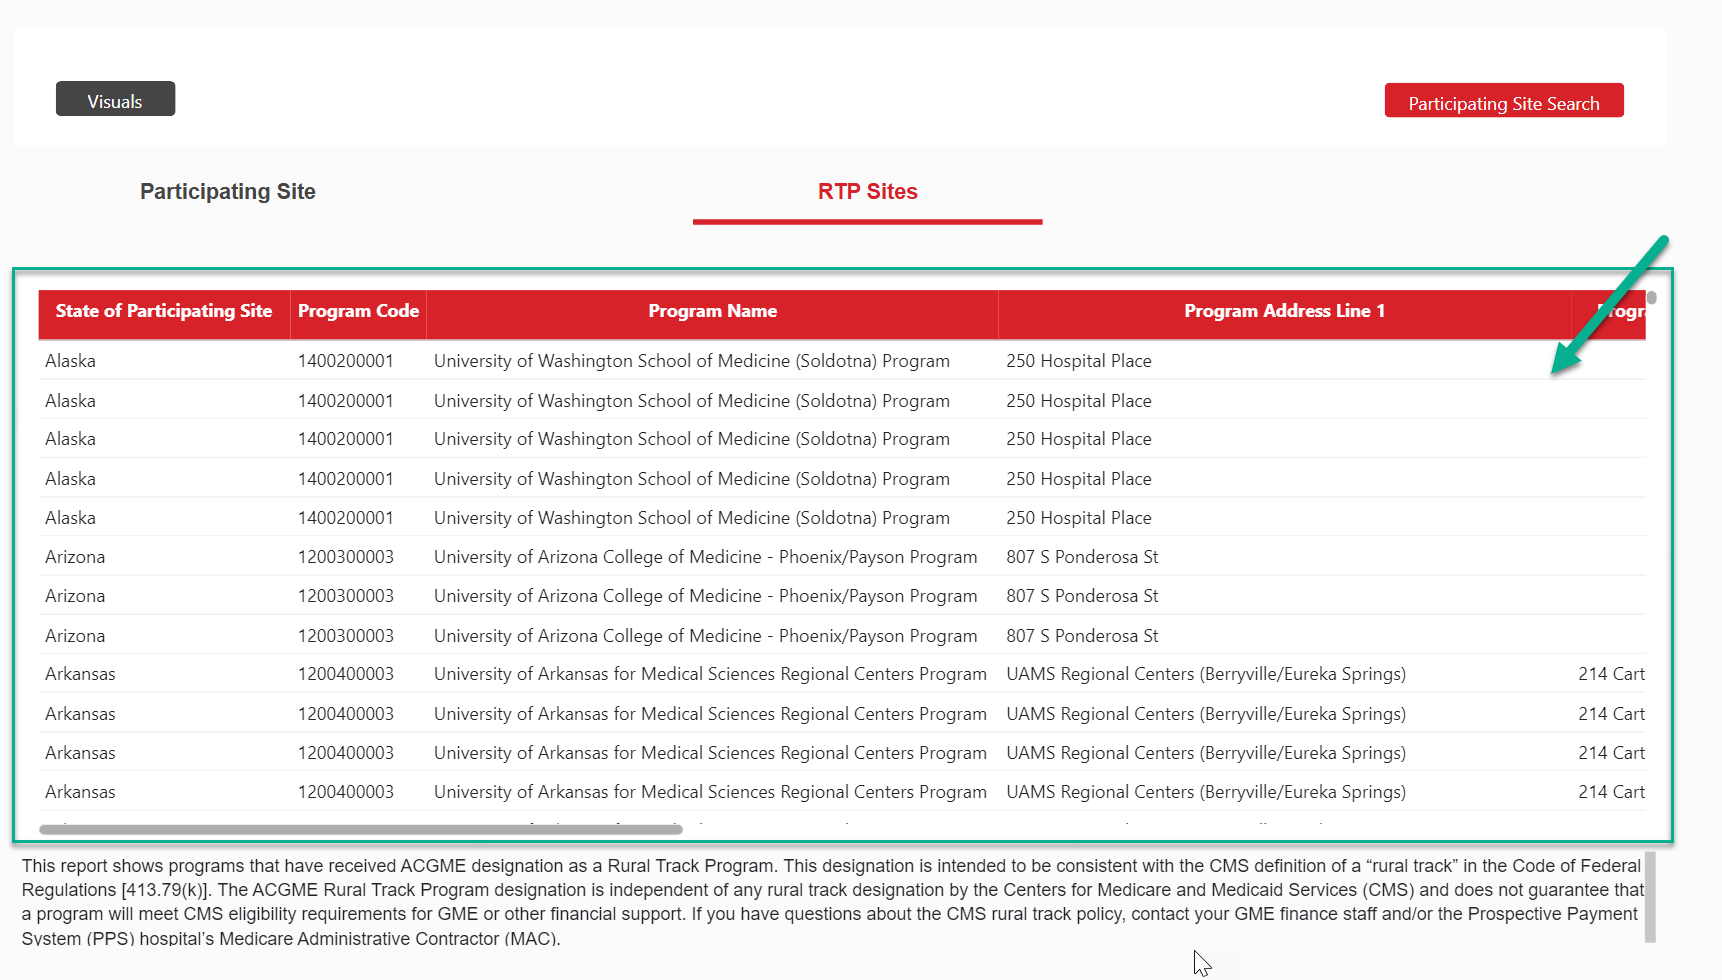Switch to the Participating Site tab

tap(228, 191)
